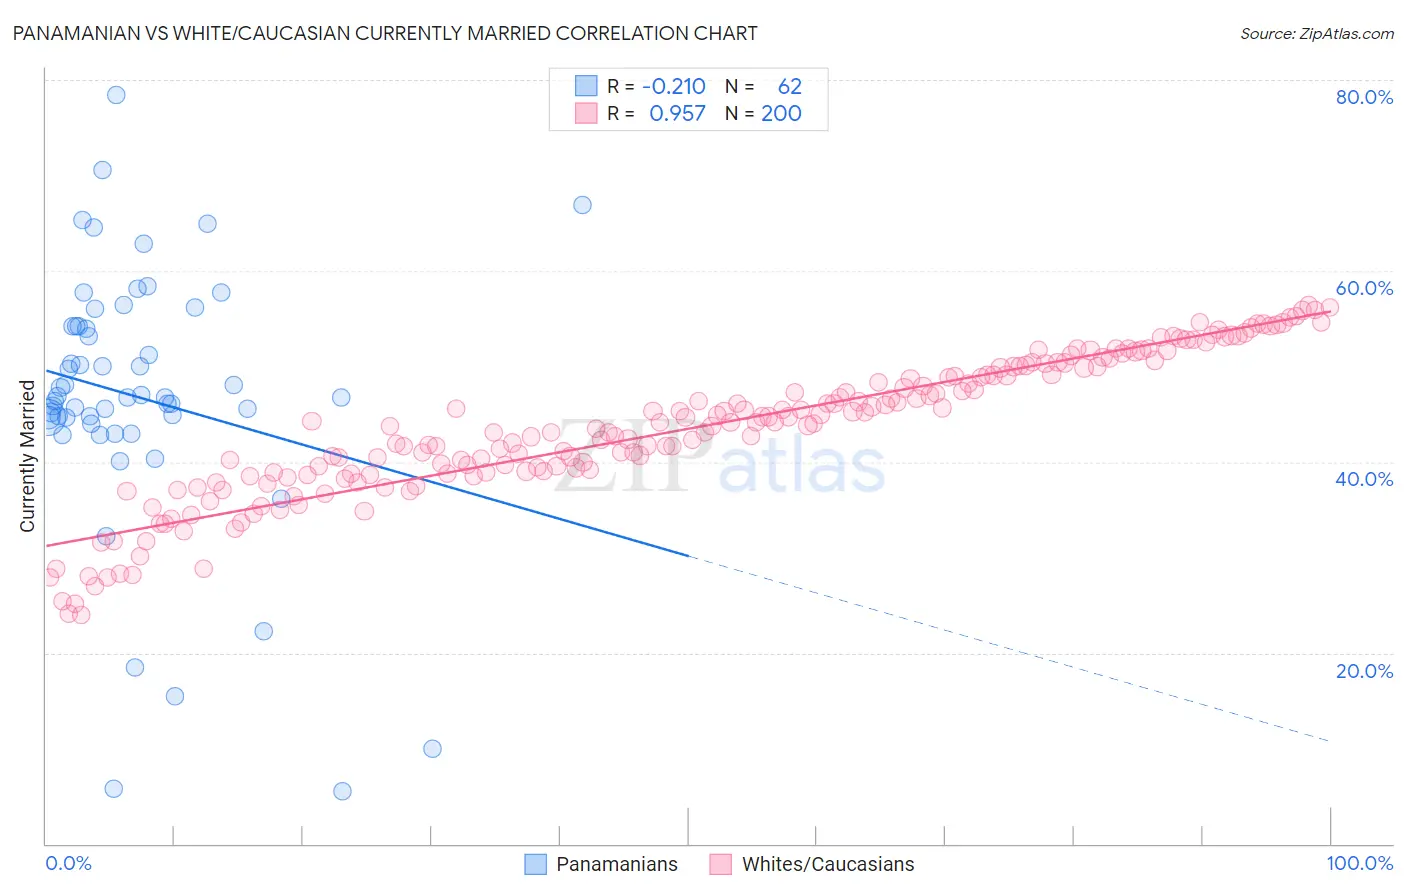This screenshot has width=1406, height=892.
Task: Click the topmost blue point near 80%
Action: point(116,95)
